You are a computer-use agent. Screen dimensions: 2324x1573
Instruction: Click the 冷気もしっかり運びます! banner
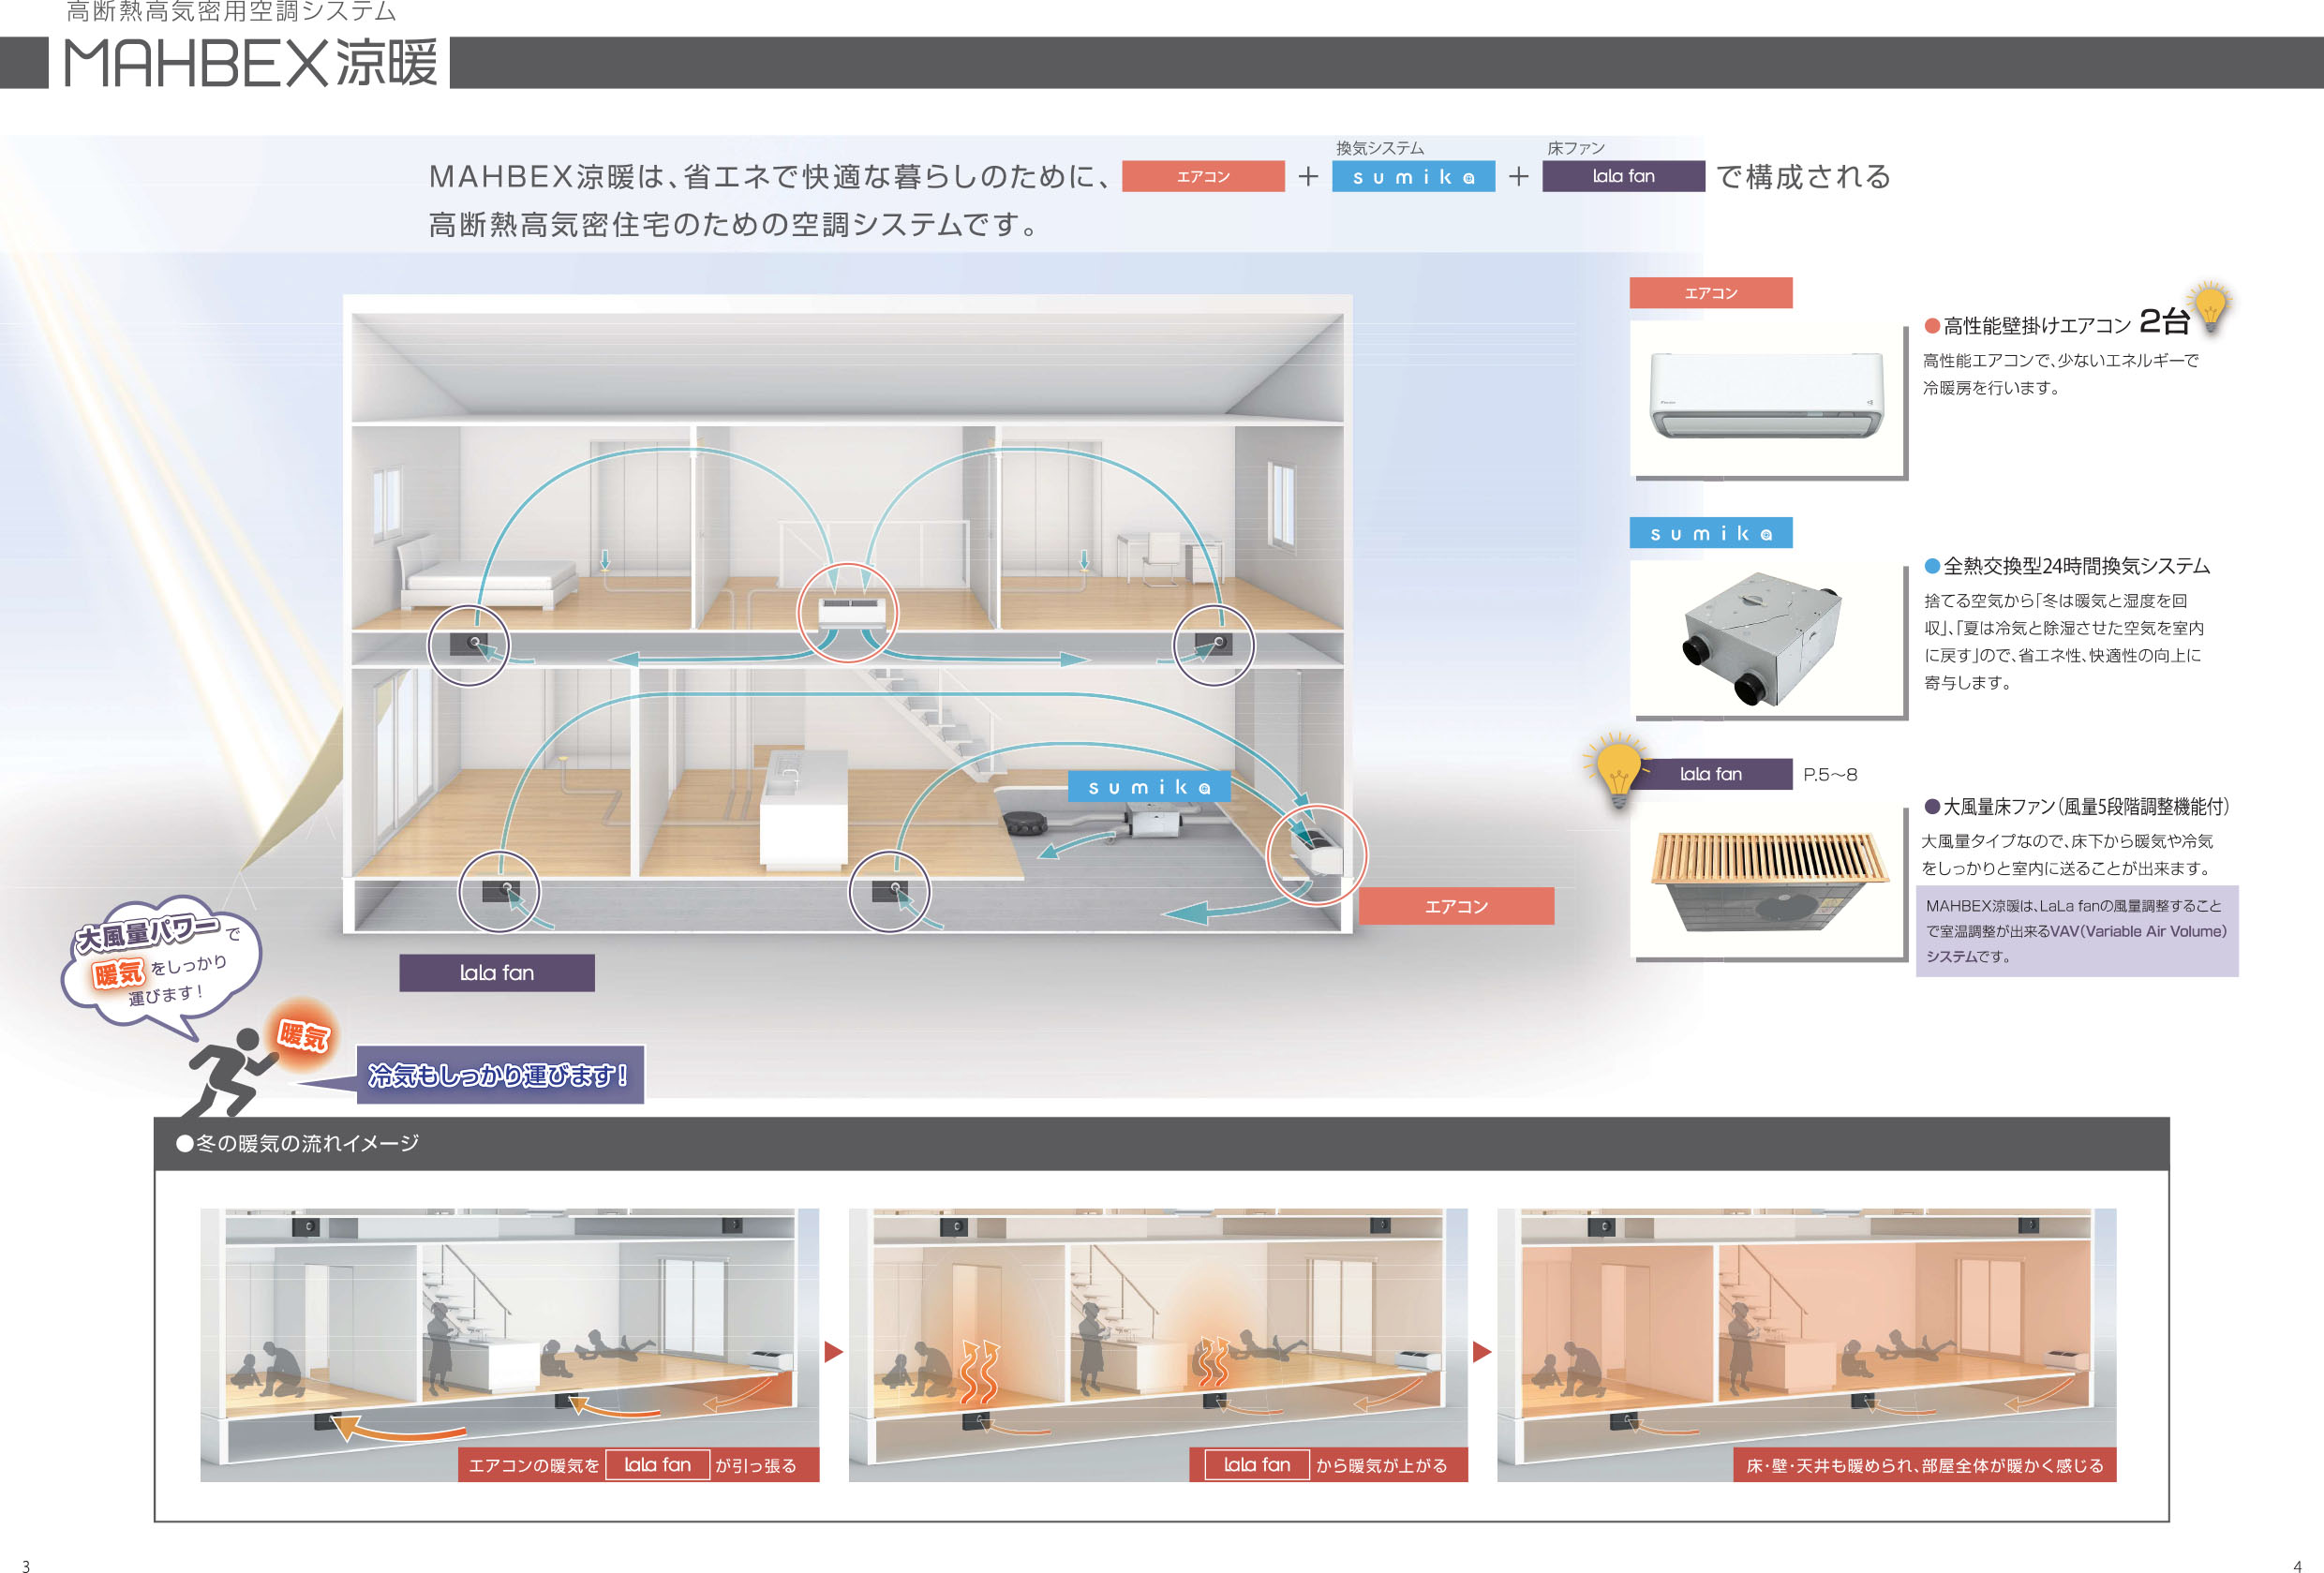coord(500,1075)
